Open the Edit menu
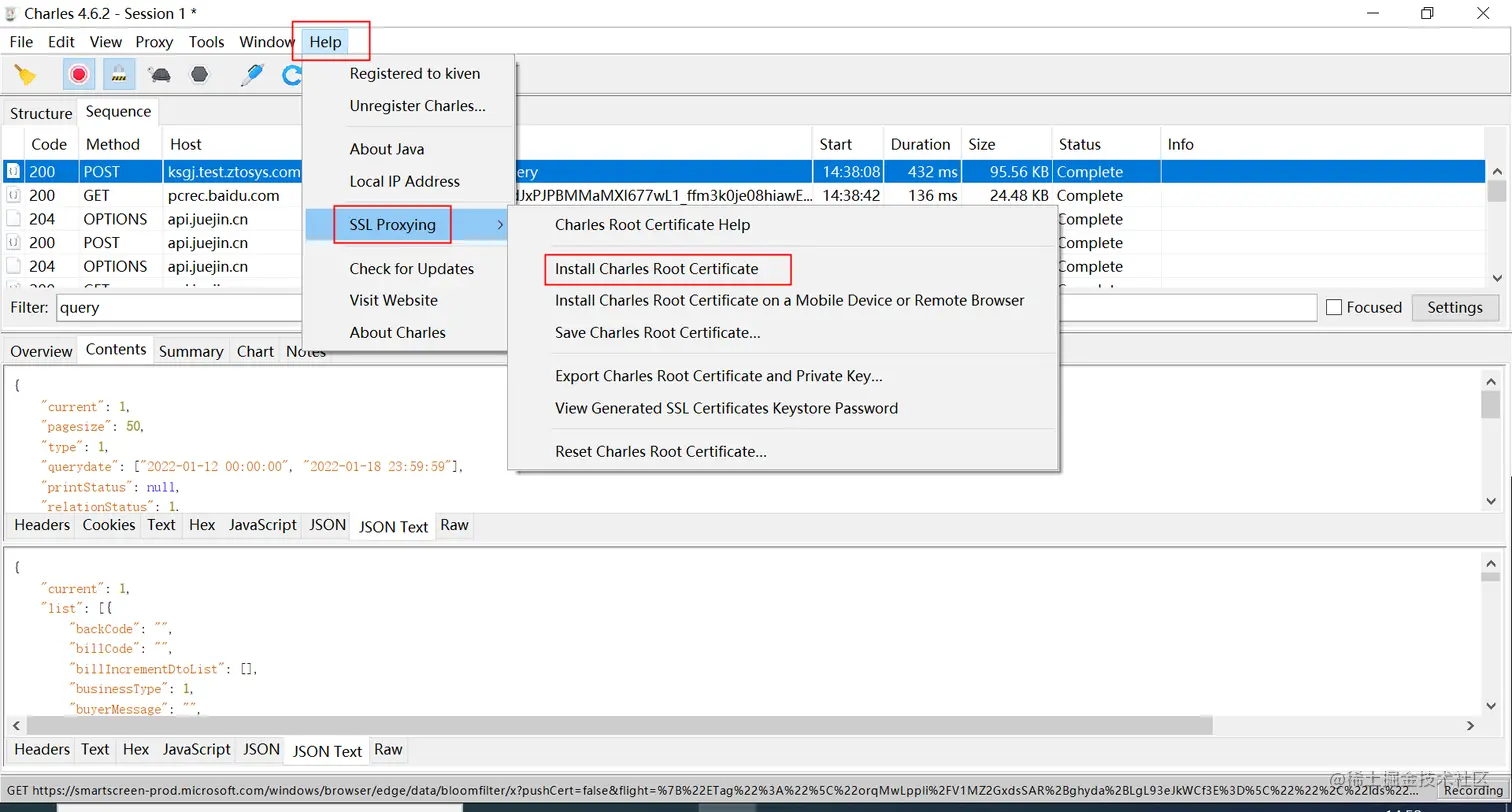 pyautogui.click(x=61, y=42)
